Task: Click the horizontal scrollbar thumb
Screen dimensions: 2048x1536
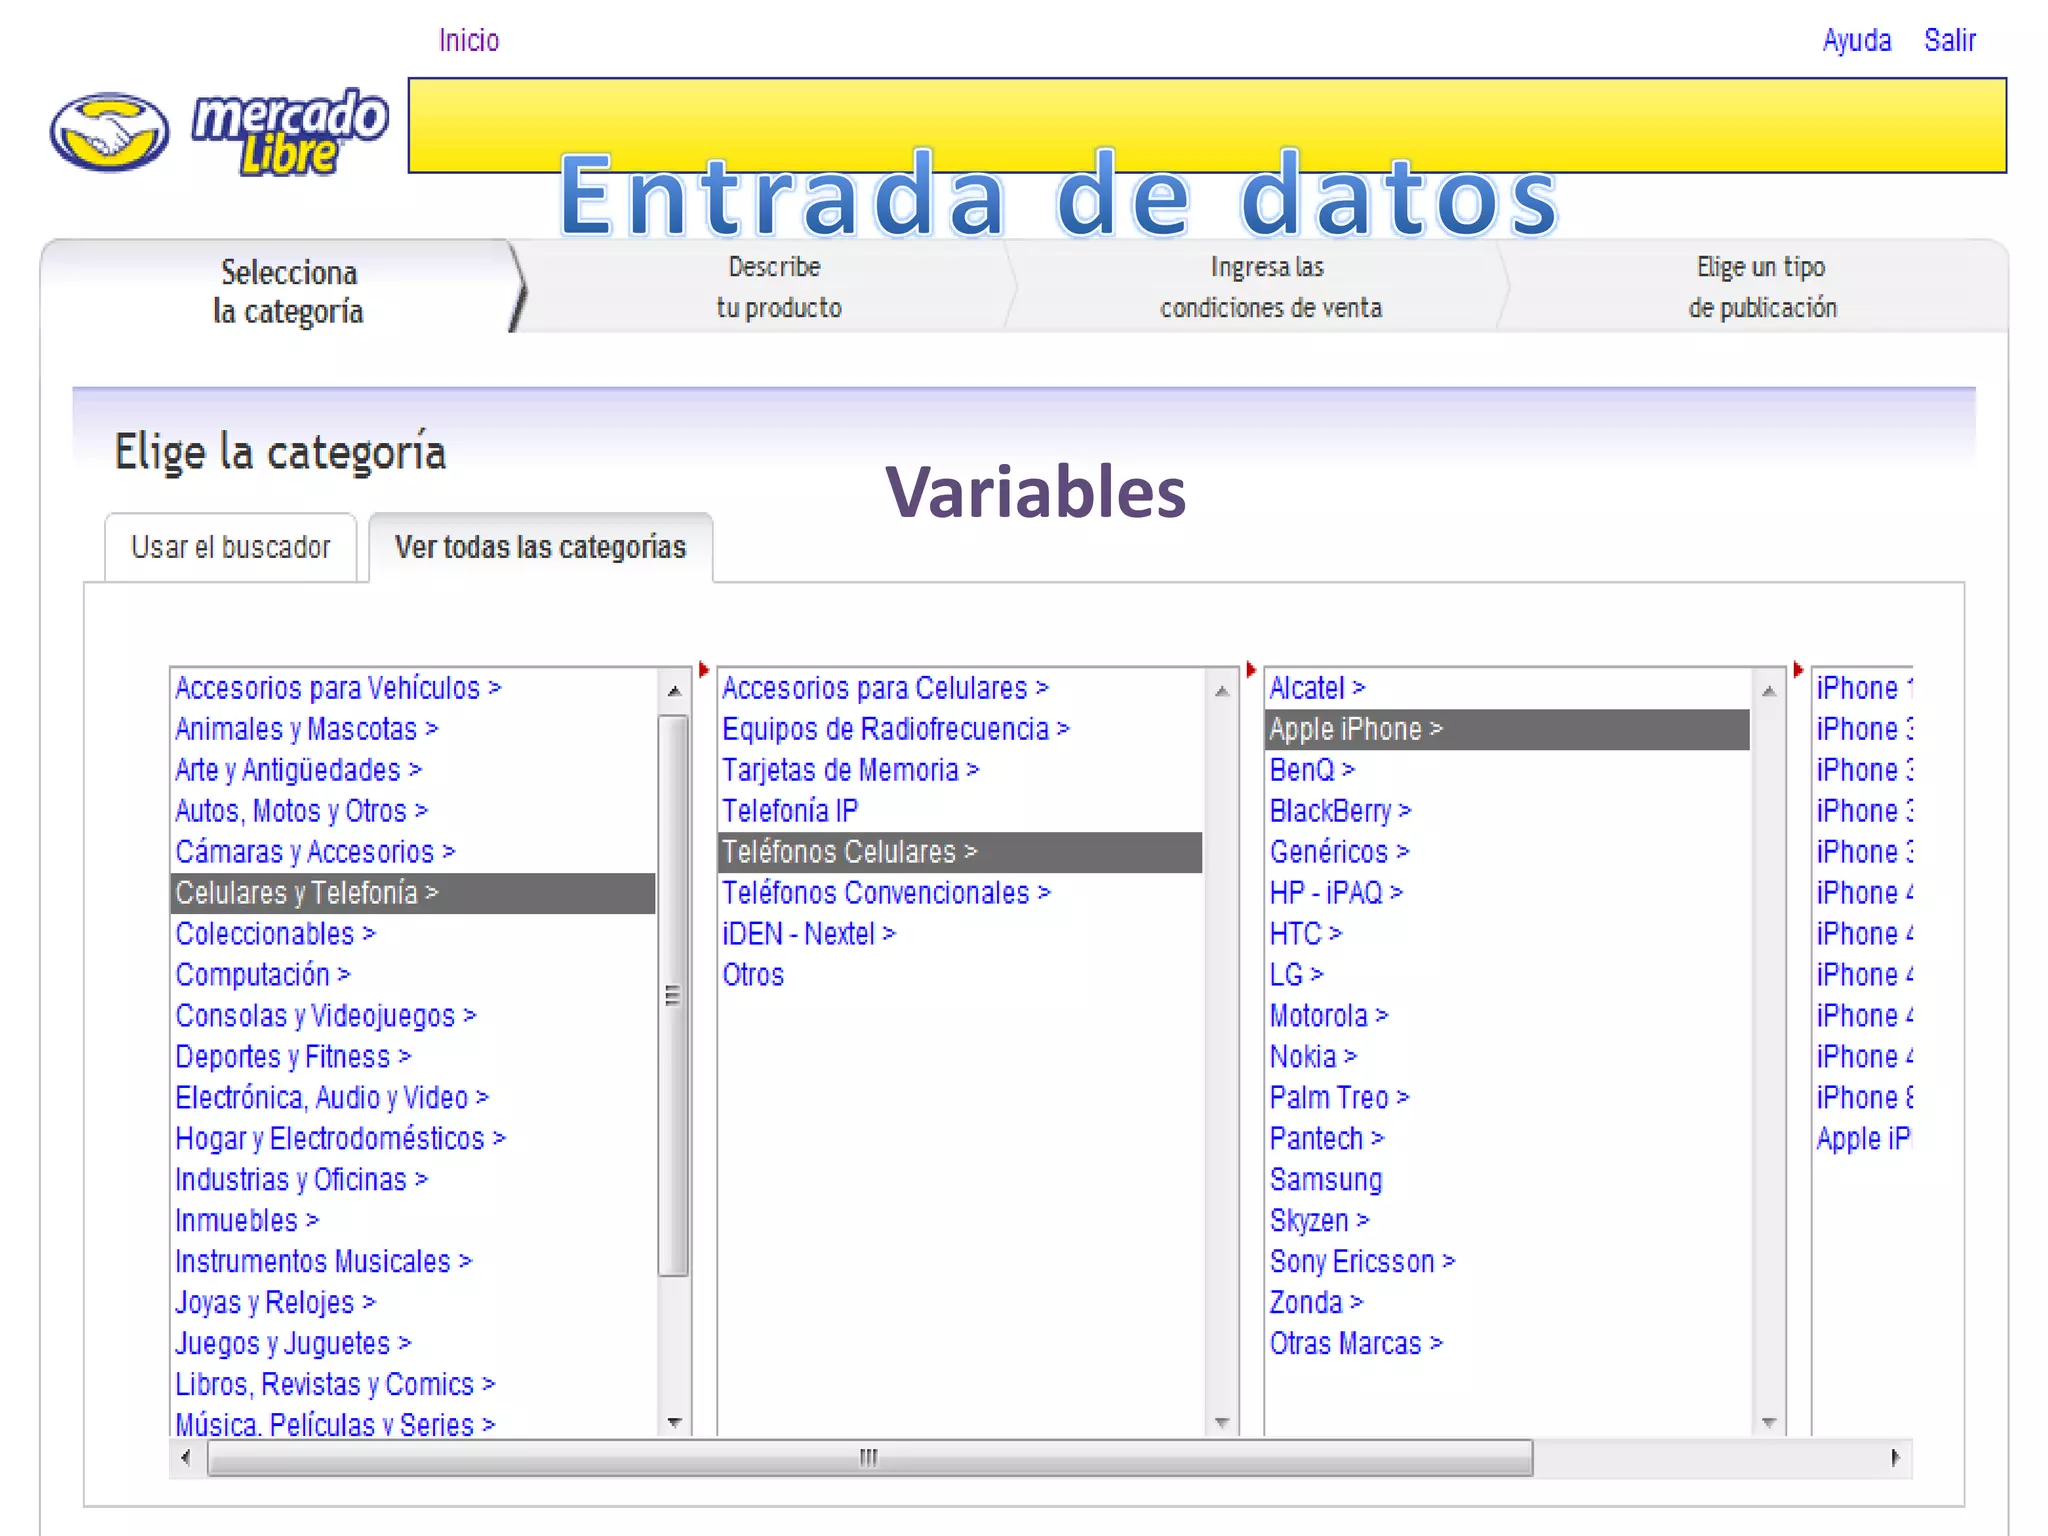Action: [869, 1458]
